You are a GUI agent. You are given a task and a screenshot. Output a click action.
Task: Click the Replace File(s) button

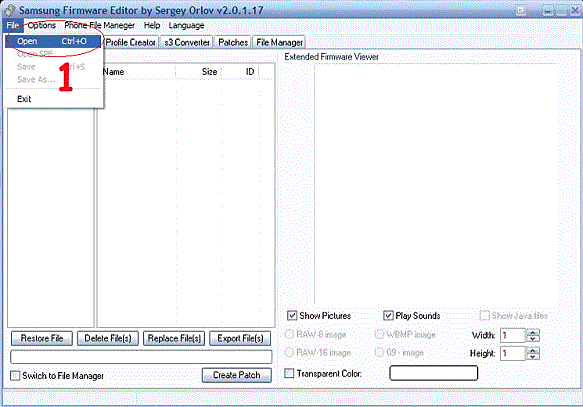pos(174,338)
